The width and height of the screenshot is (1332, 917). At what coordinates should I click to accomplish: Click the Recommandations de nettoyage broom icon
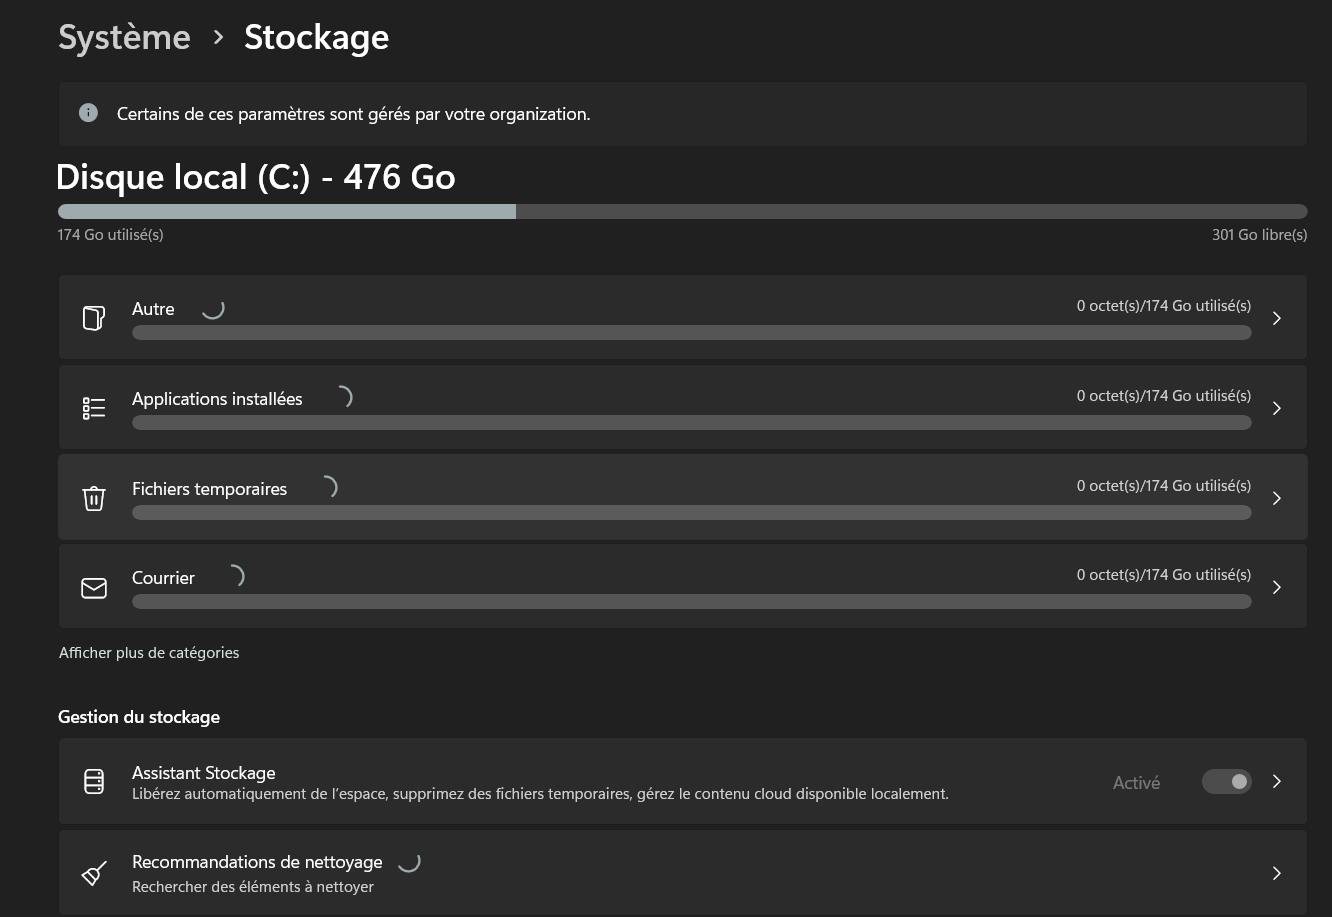[x=93, y=873]
